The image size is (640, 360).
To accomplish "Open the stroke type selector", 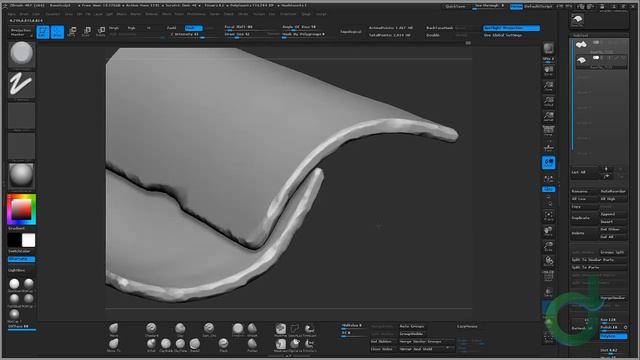I will coord(22,85).
